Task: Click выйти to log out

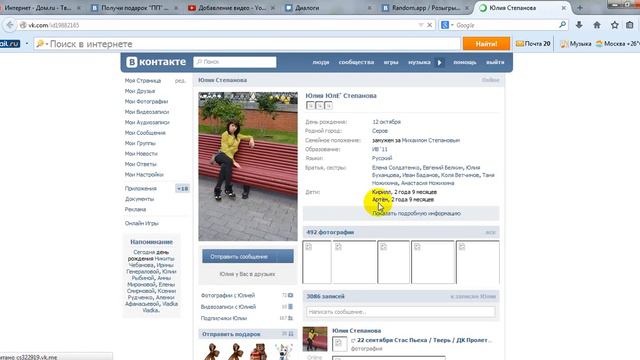Action: 495,62
